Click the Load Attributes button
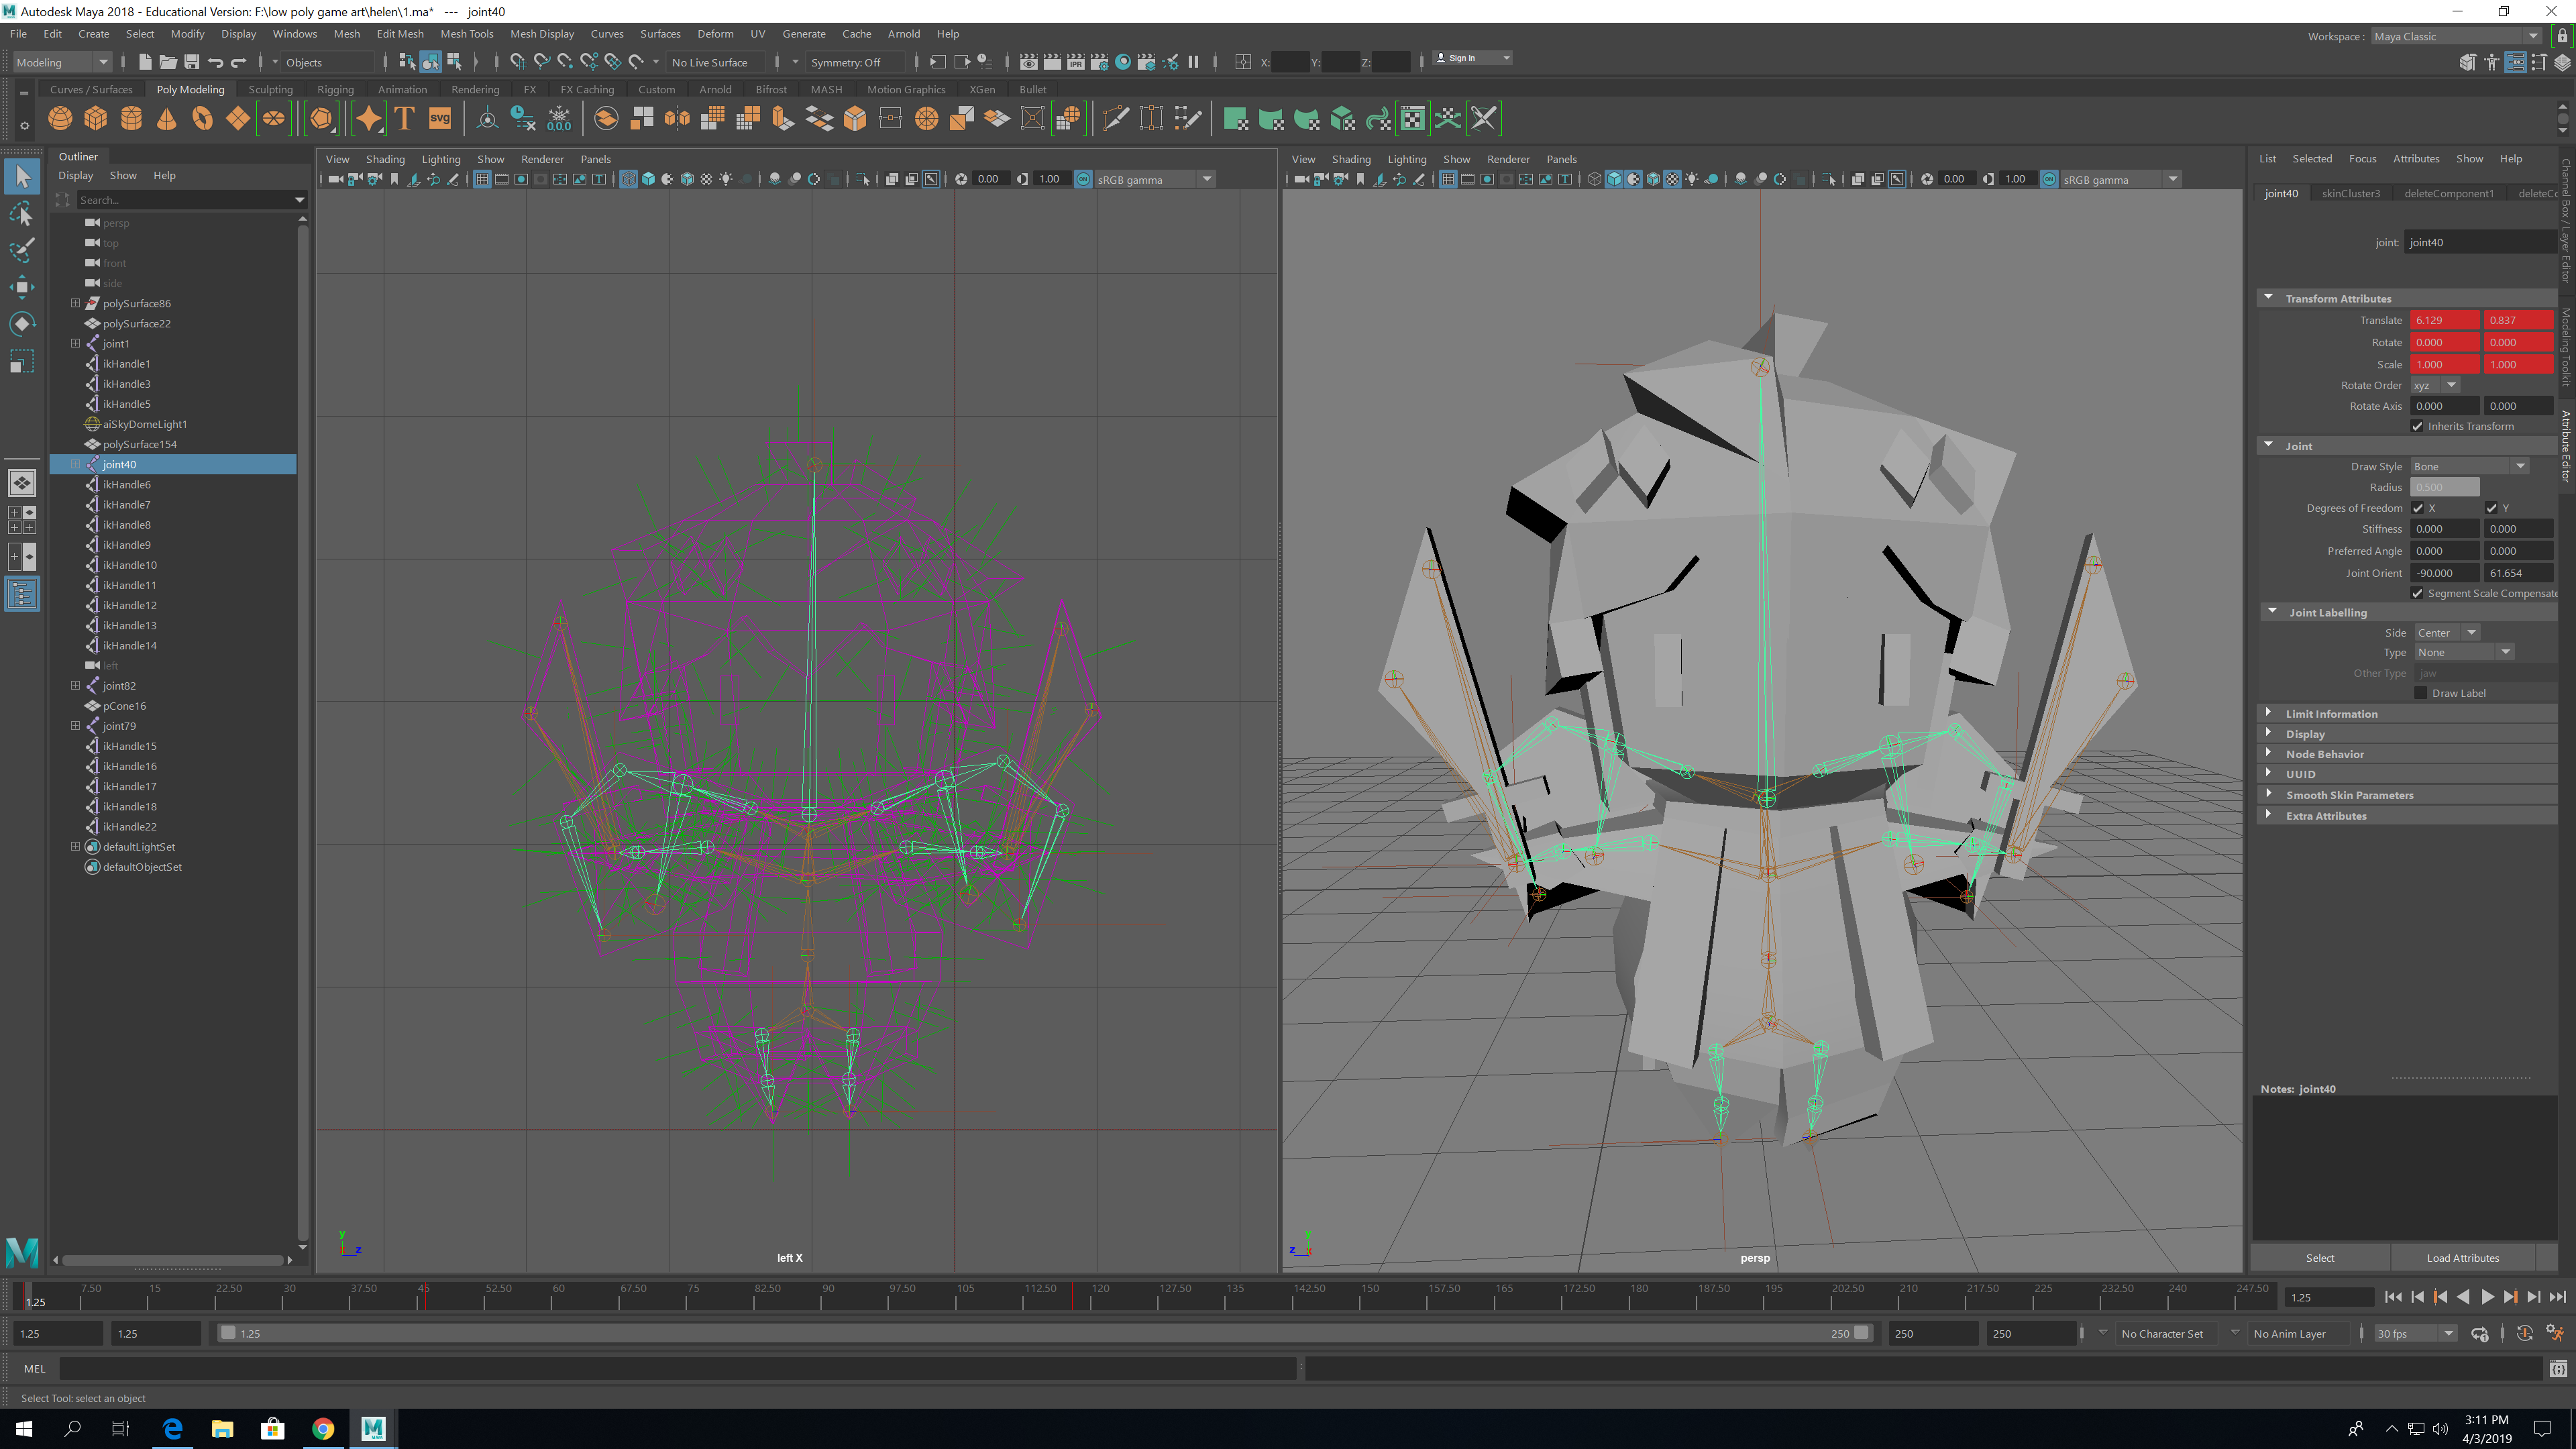The image size is (2576, 1449). (2462, 1258)
